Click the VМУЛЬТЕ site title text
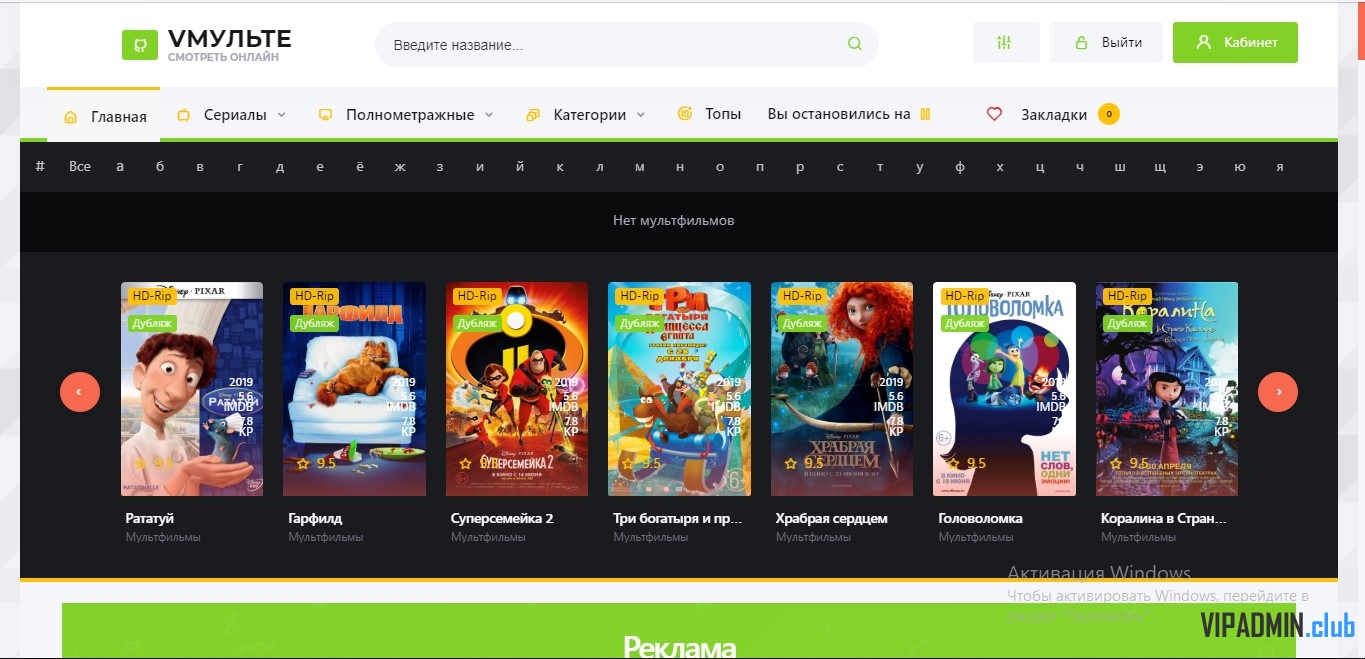1365x659 pixels. click(230, 39)
